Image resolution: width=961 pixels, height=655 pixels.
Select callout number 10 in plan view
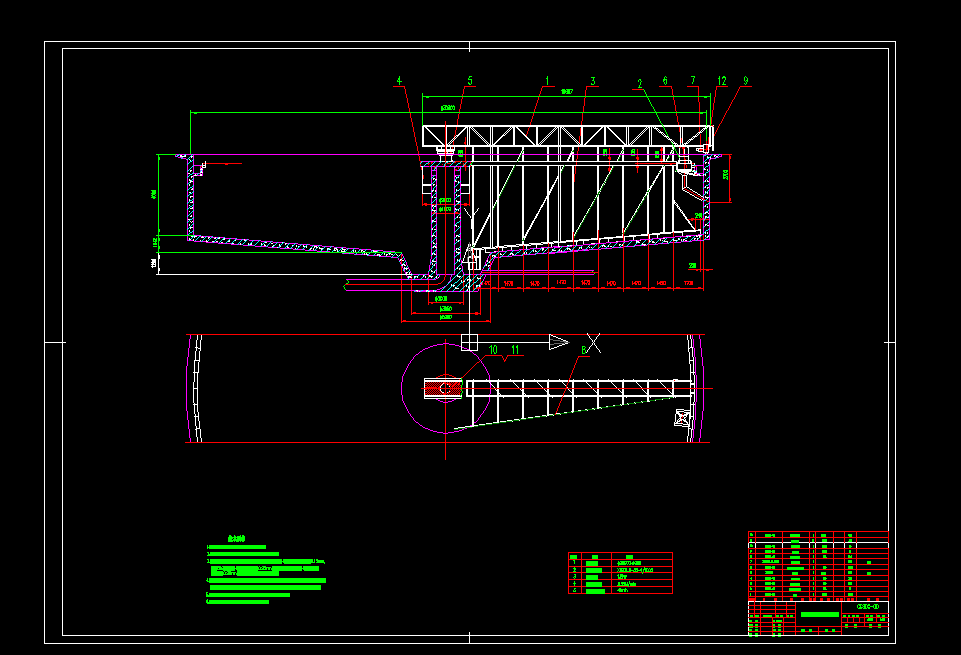click(493, 350)
